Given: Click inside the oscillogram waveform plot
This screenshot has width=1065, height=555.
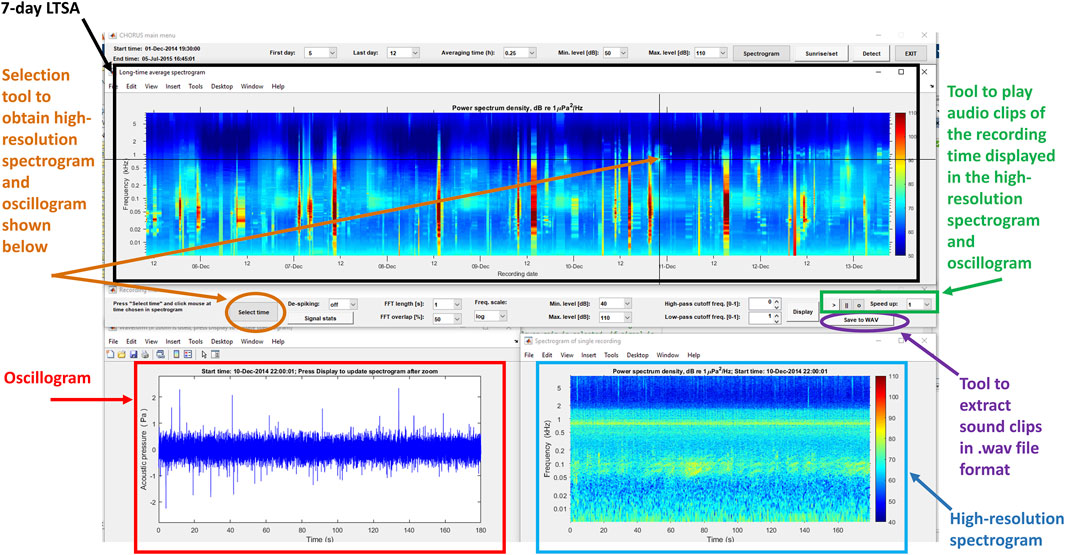Looking at the screenshot, I should 320,450.
